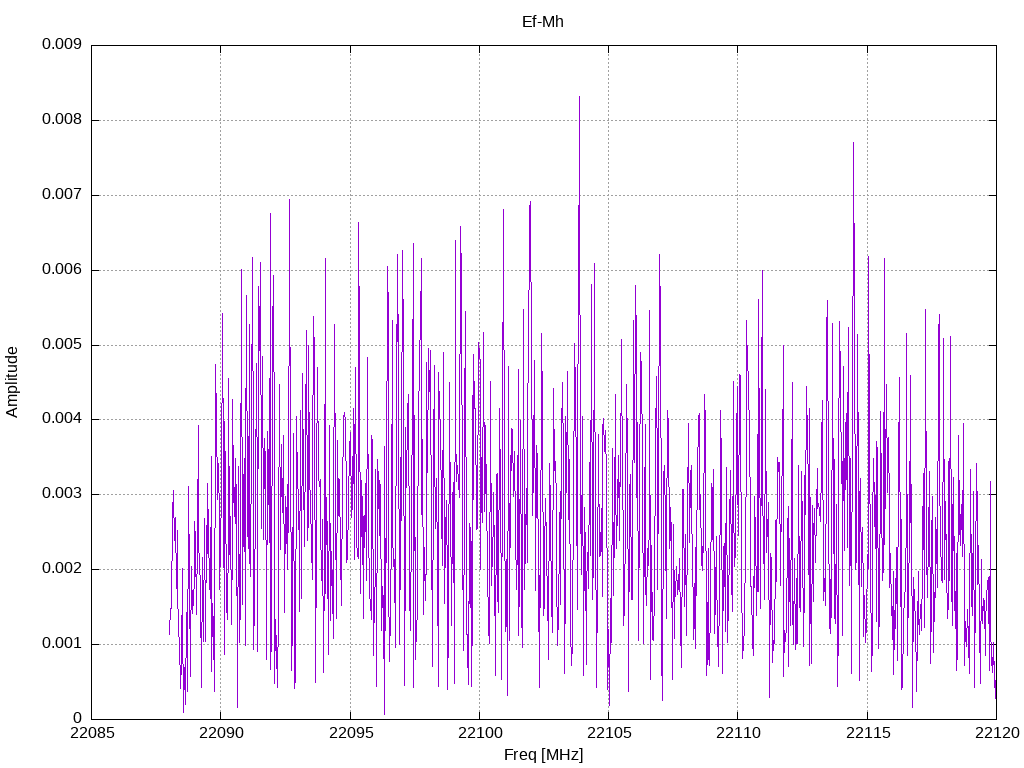The height and width of the screenshot is (768, 1024).
Task: Select the Freq [MHz] x-axis label
Action: click(x=543, y=754)
